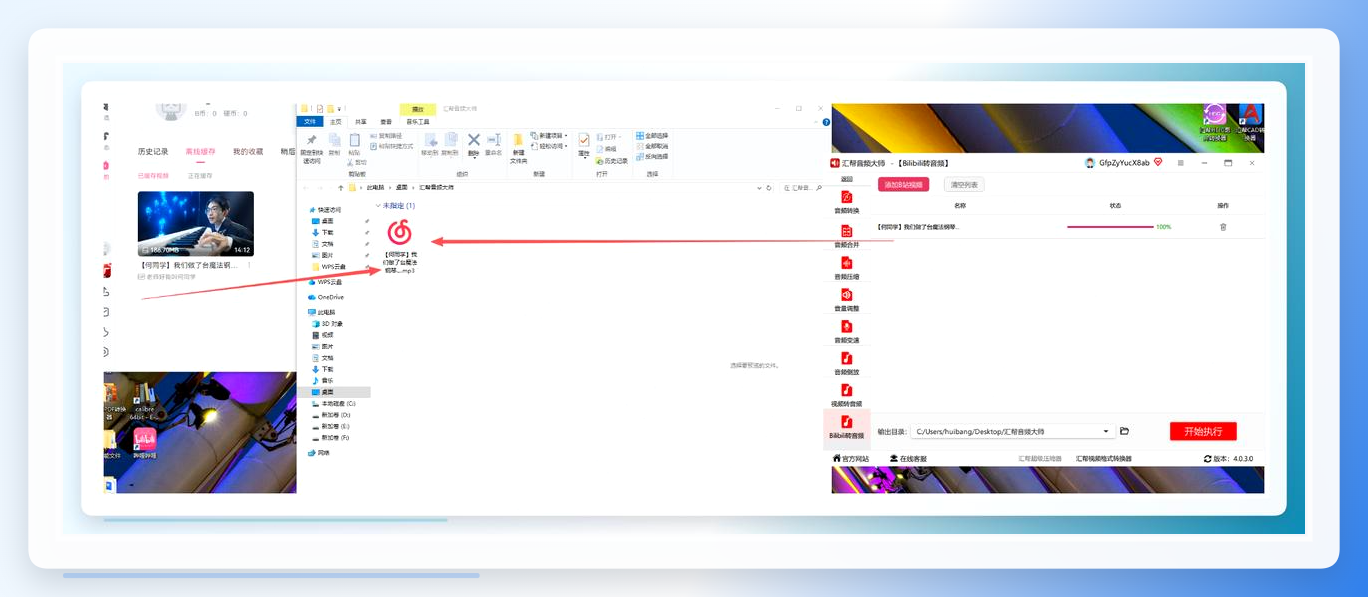Click the 添加B站视频 button
Screen dimensions: 1368x597
click(904, 184)
